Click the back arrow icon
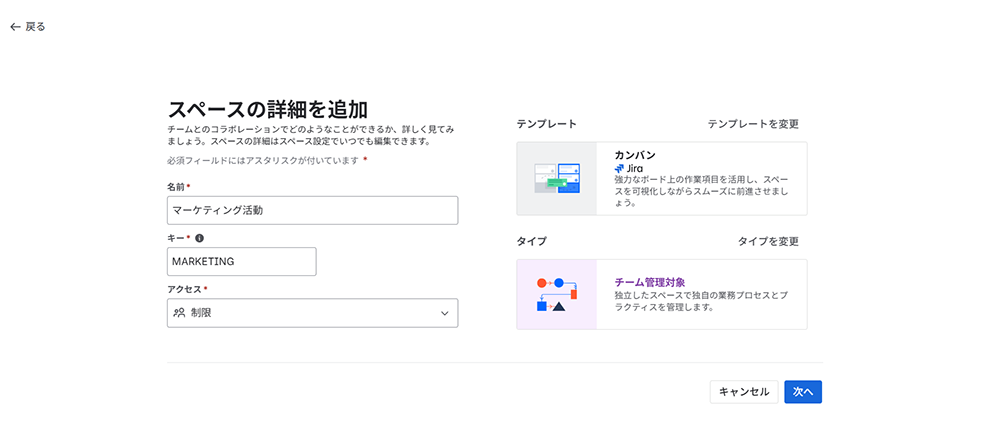1000x438 pixels. click(14, 27)
